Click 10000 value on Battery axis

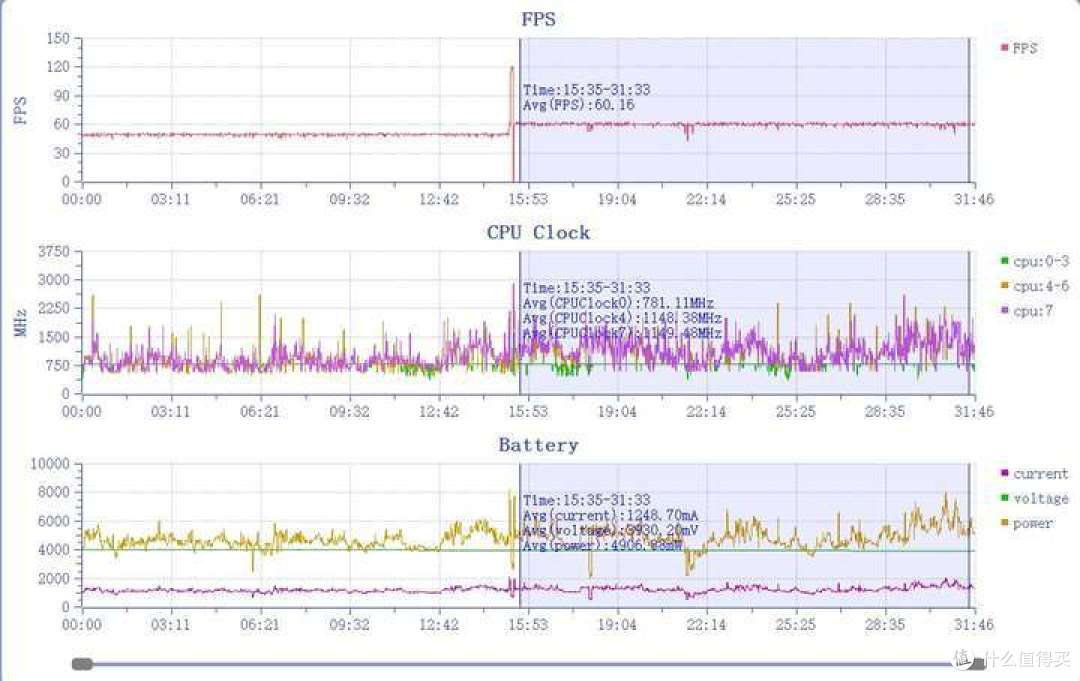tap(50, 464)
